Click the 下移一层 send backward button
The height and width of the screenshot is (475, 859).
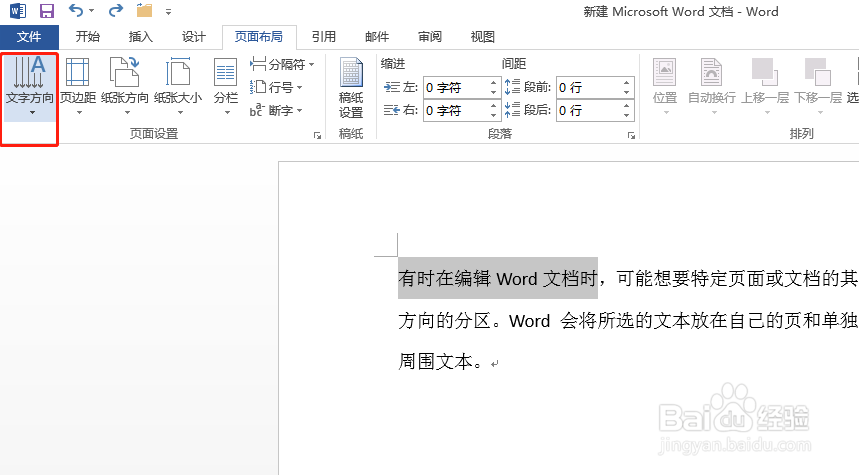click(x=818, y=87)
